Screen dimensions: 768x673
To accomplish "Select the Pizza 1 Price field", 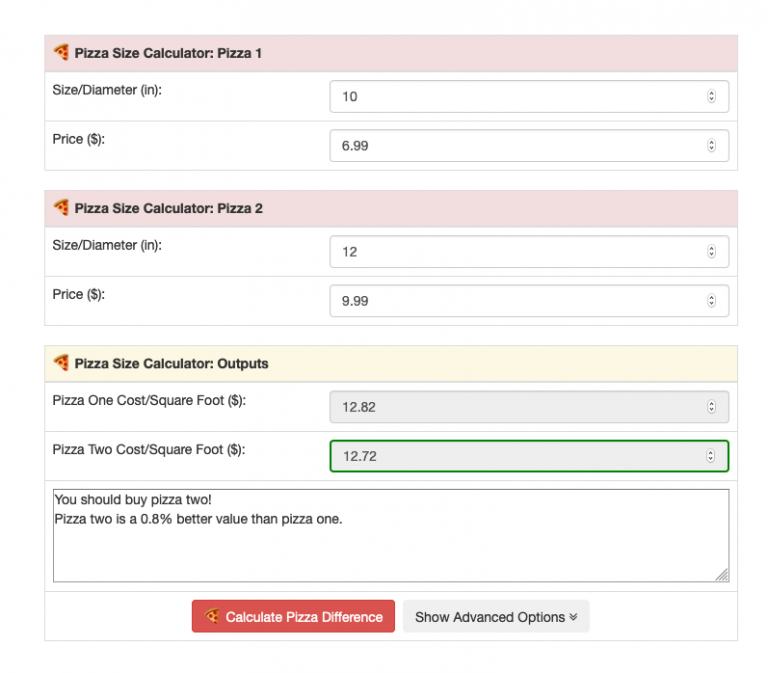I will tap(520, 146).
